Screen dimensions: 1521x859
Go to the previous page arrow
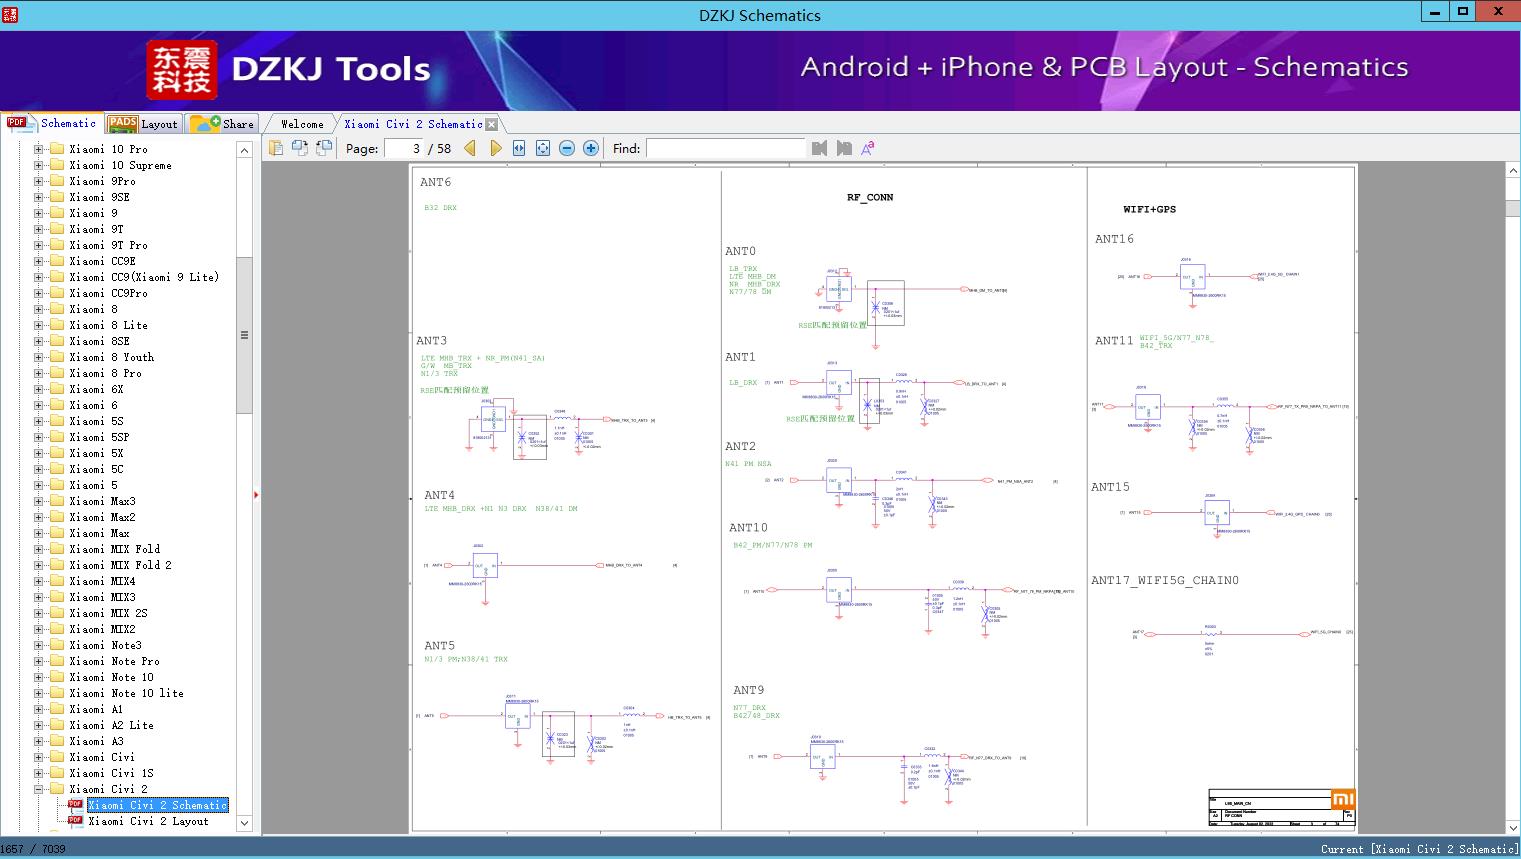[470, 148]
